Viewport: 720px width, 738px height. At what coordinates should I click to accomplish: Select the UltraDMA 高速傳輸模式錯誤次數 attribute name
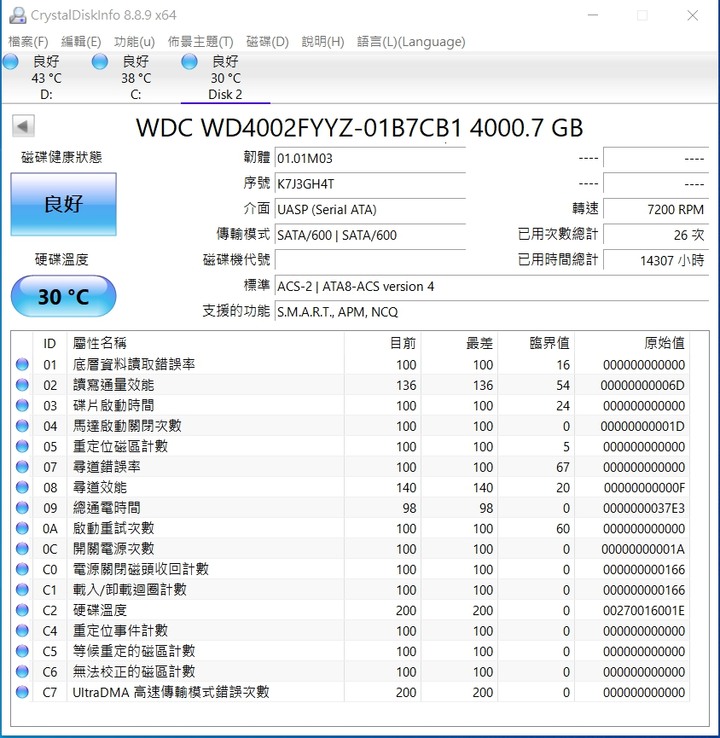171,692
